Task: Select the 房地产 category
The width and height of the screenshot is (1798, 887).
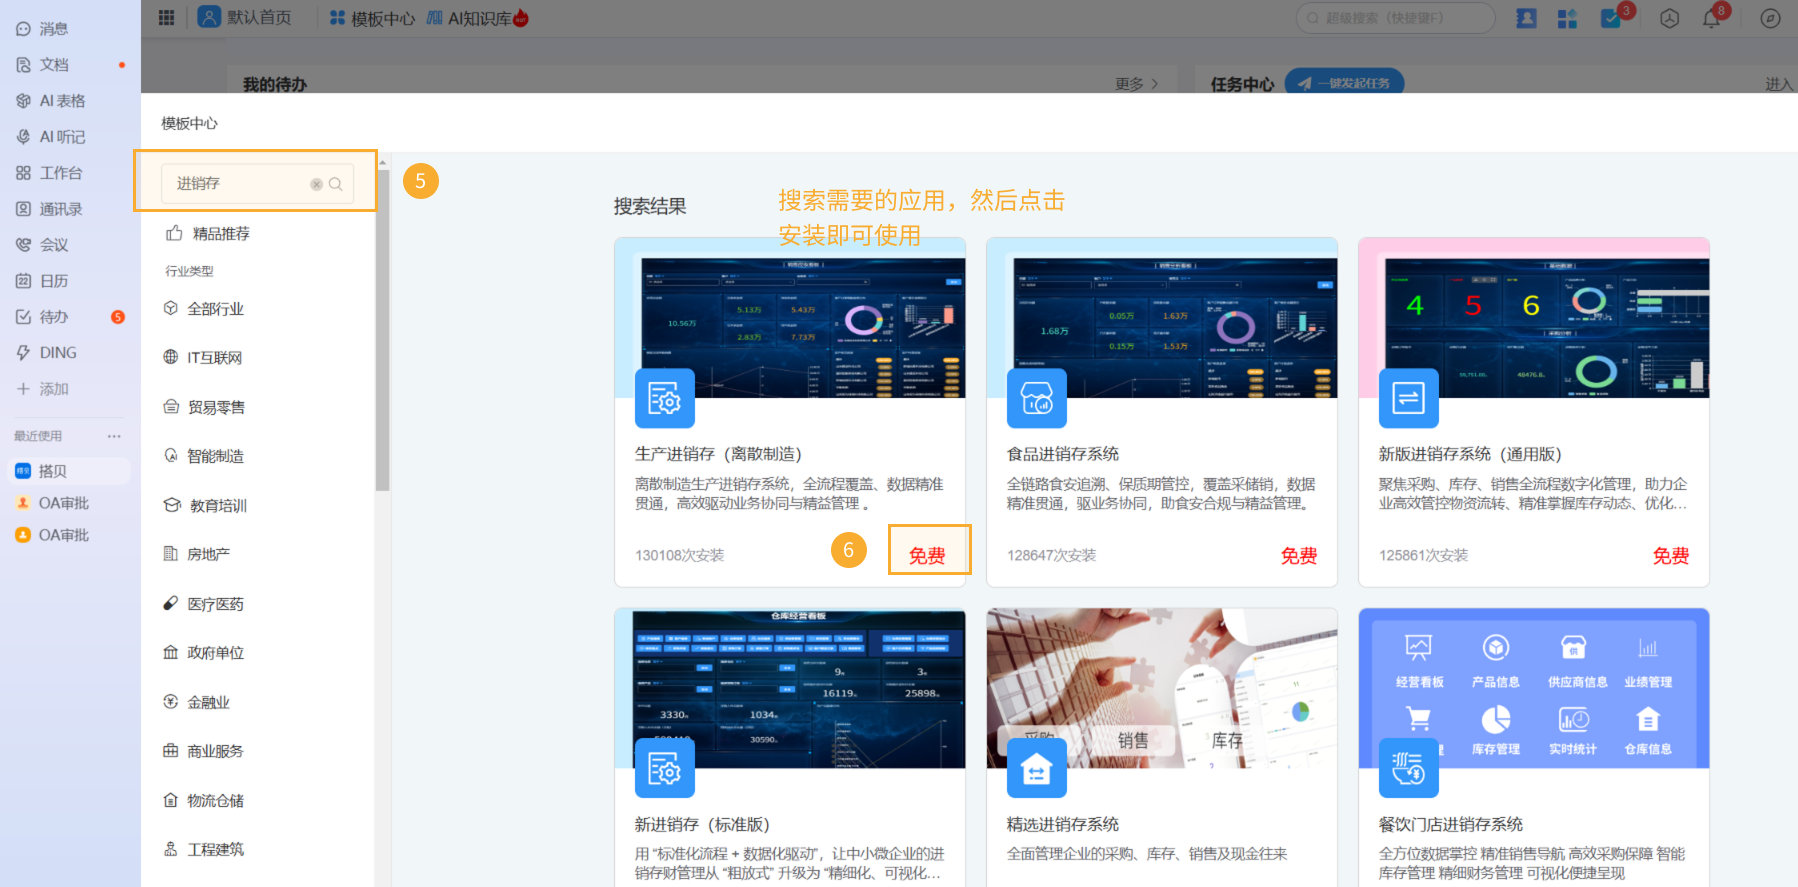Action: (x=197, y=554)
